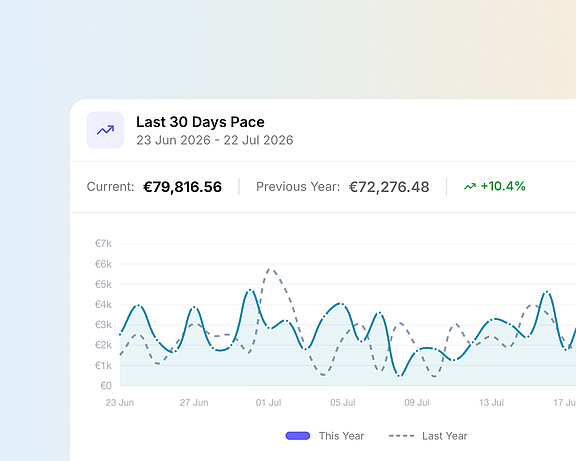Click the '13 Jul' x-axis label
This screenshot has height=461, width=576.
point(492,403)
